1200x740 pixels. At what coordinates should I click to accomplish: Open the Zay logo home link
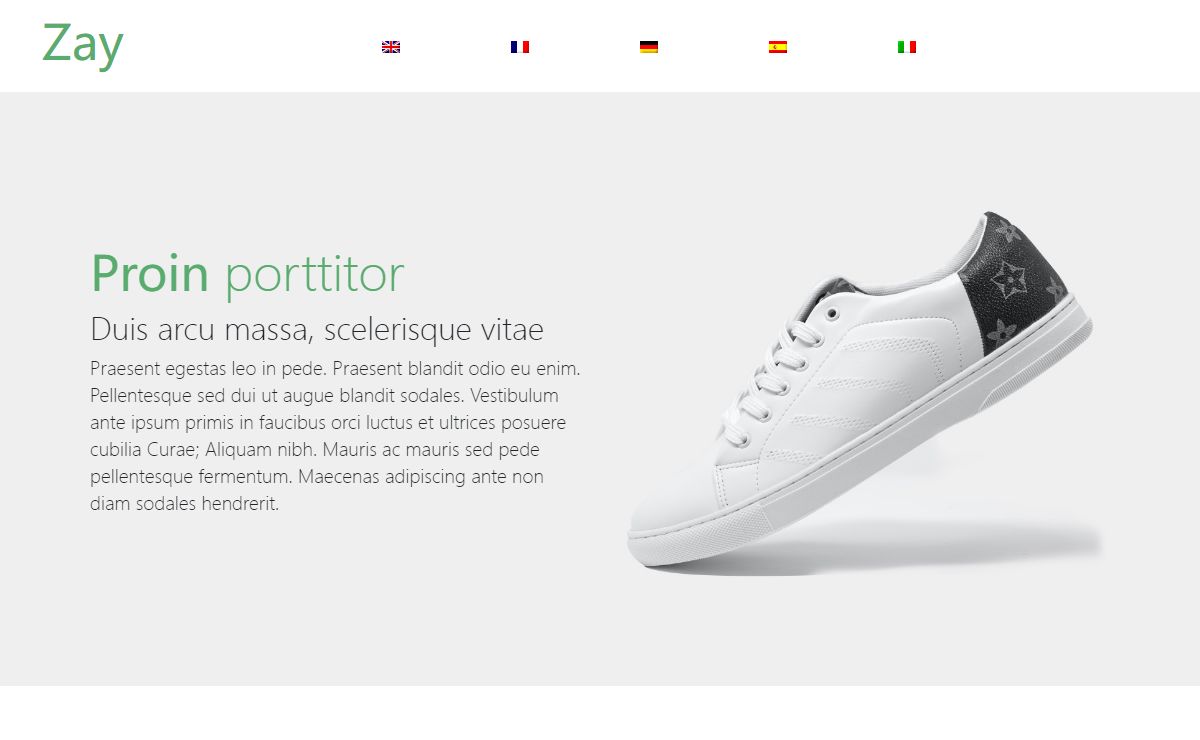83,44
